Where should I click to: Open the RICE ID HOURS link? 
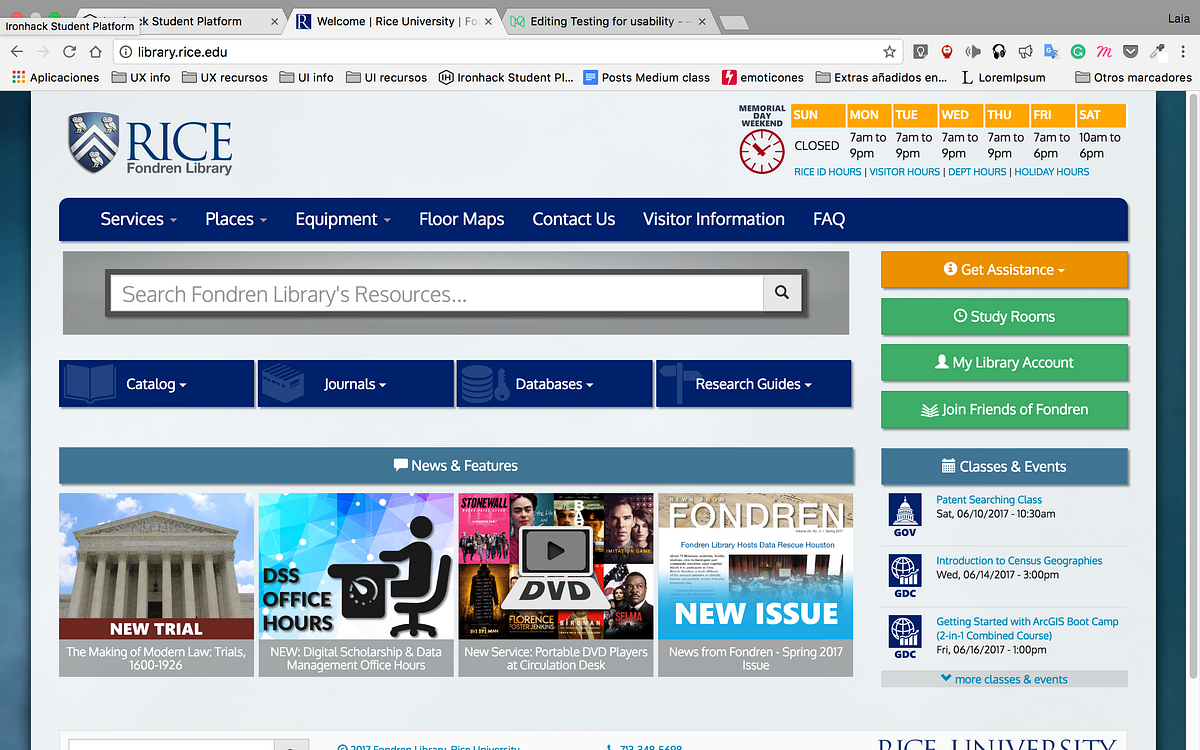point(827,172)
